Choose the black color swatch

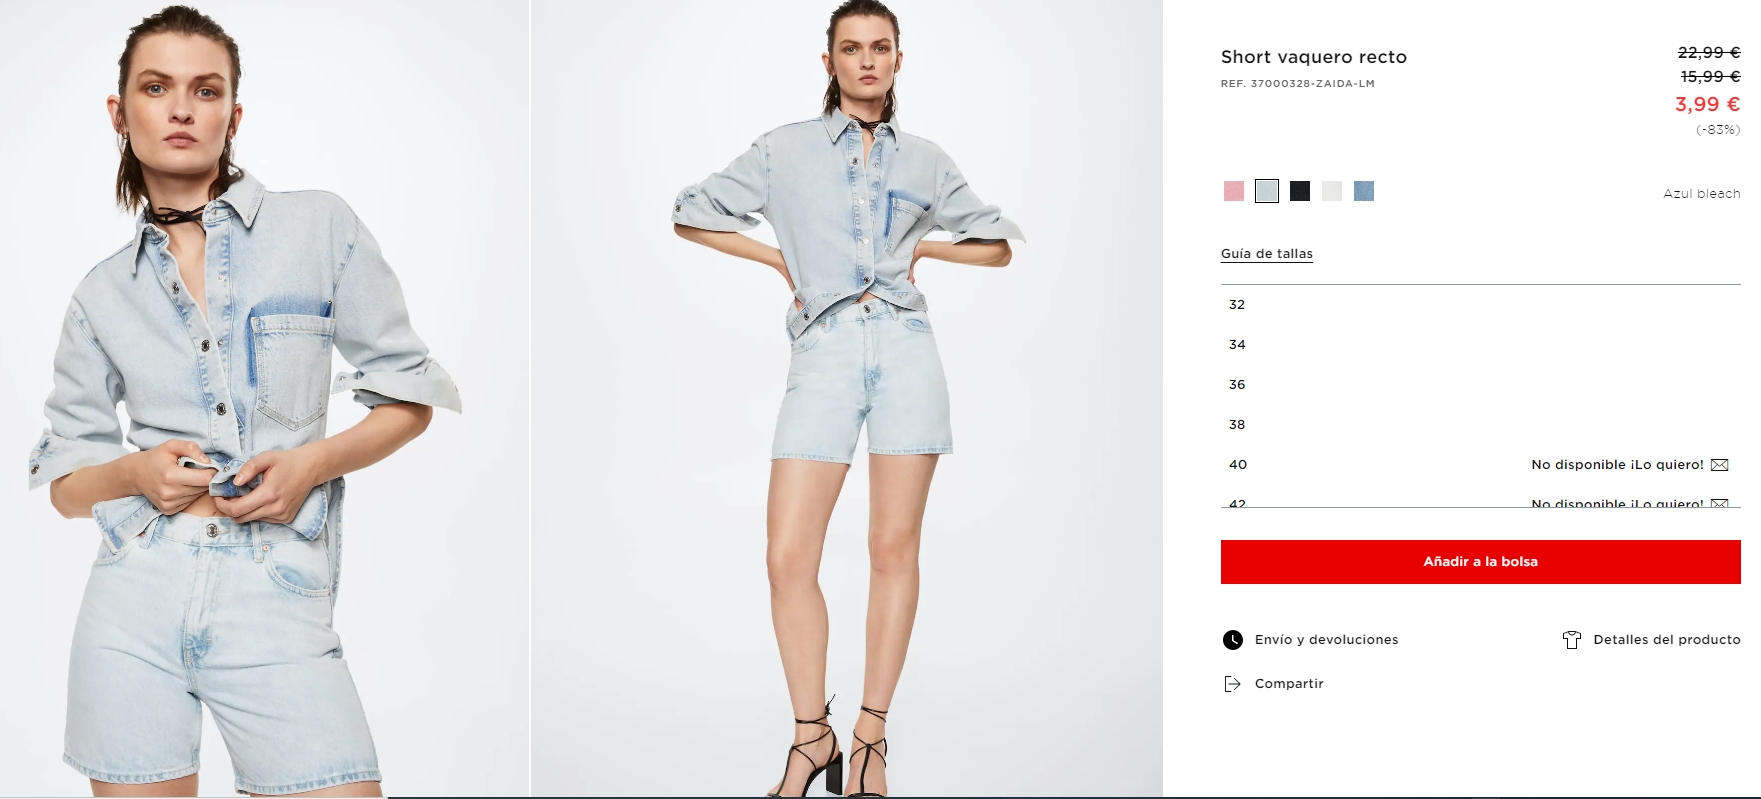coord(1300,191)
